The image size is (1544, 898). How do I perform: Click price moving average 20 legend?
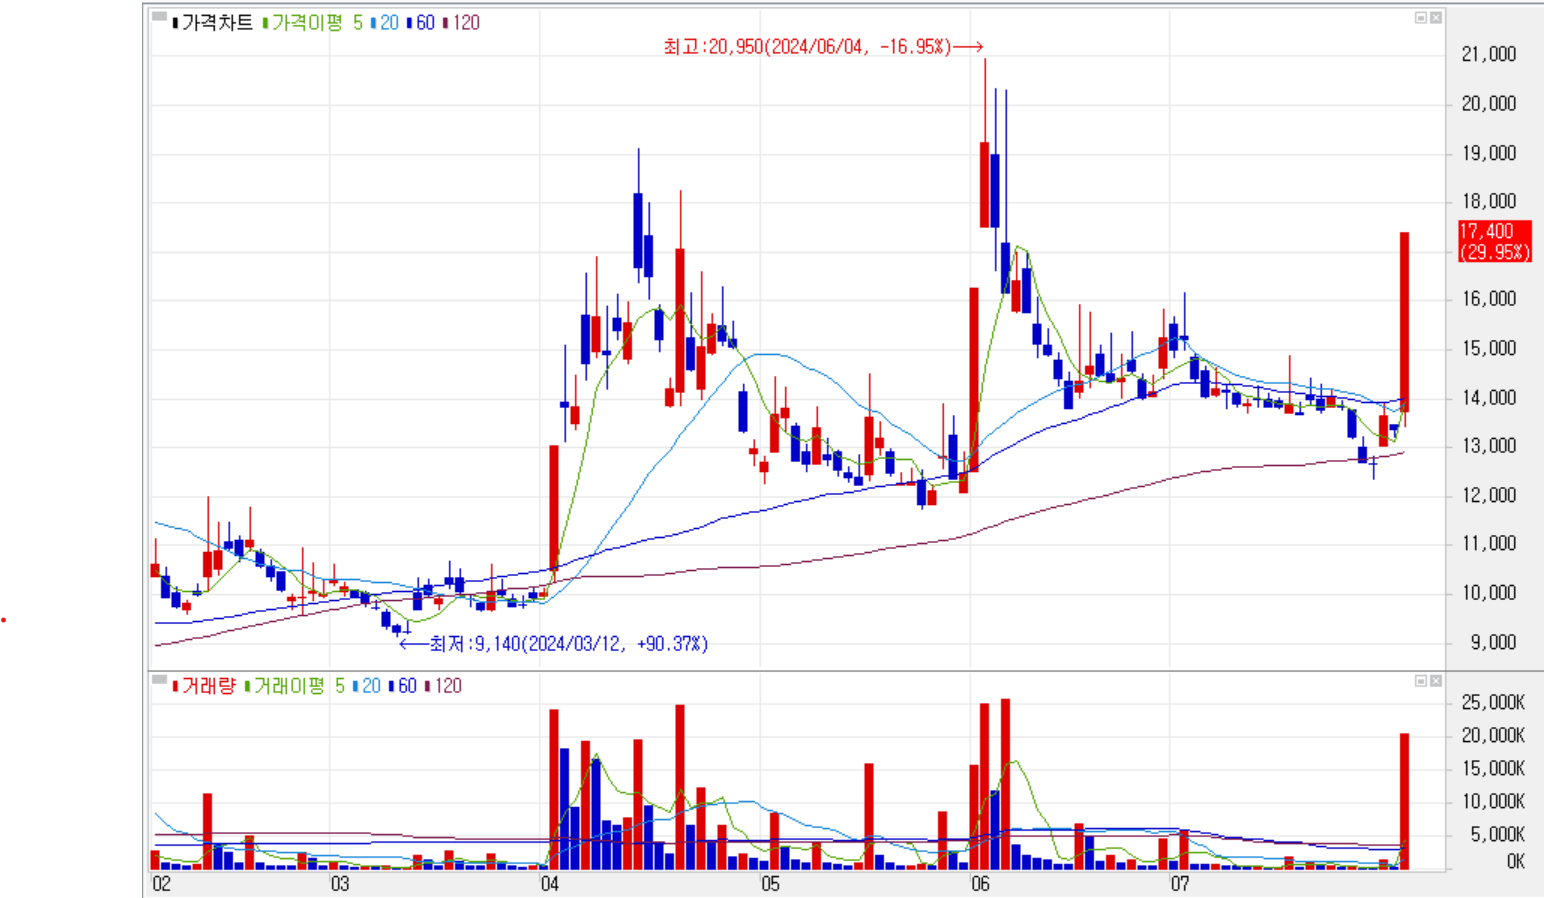[x=385, y=22]
